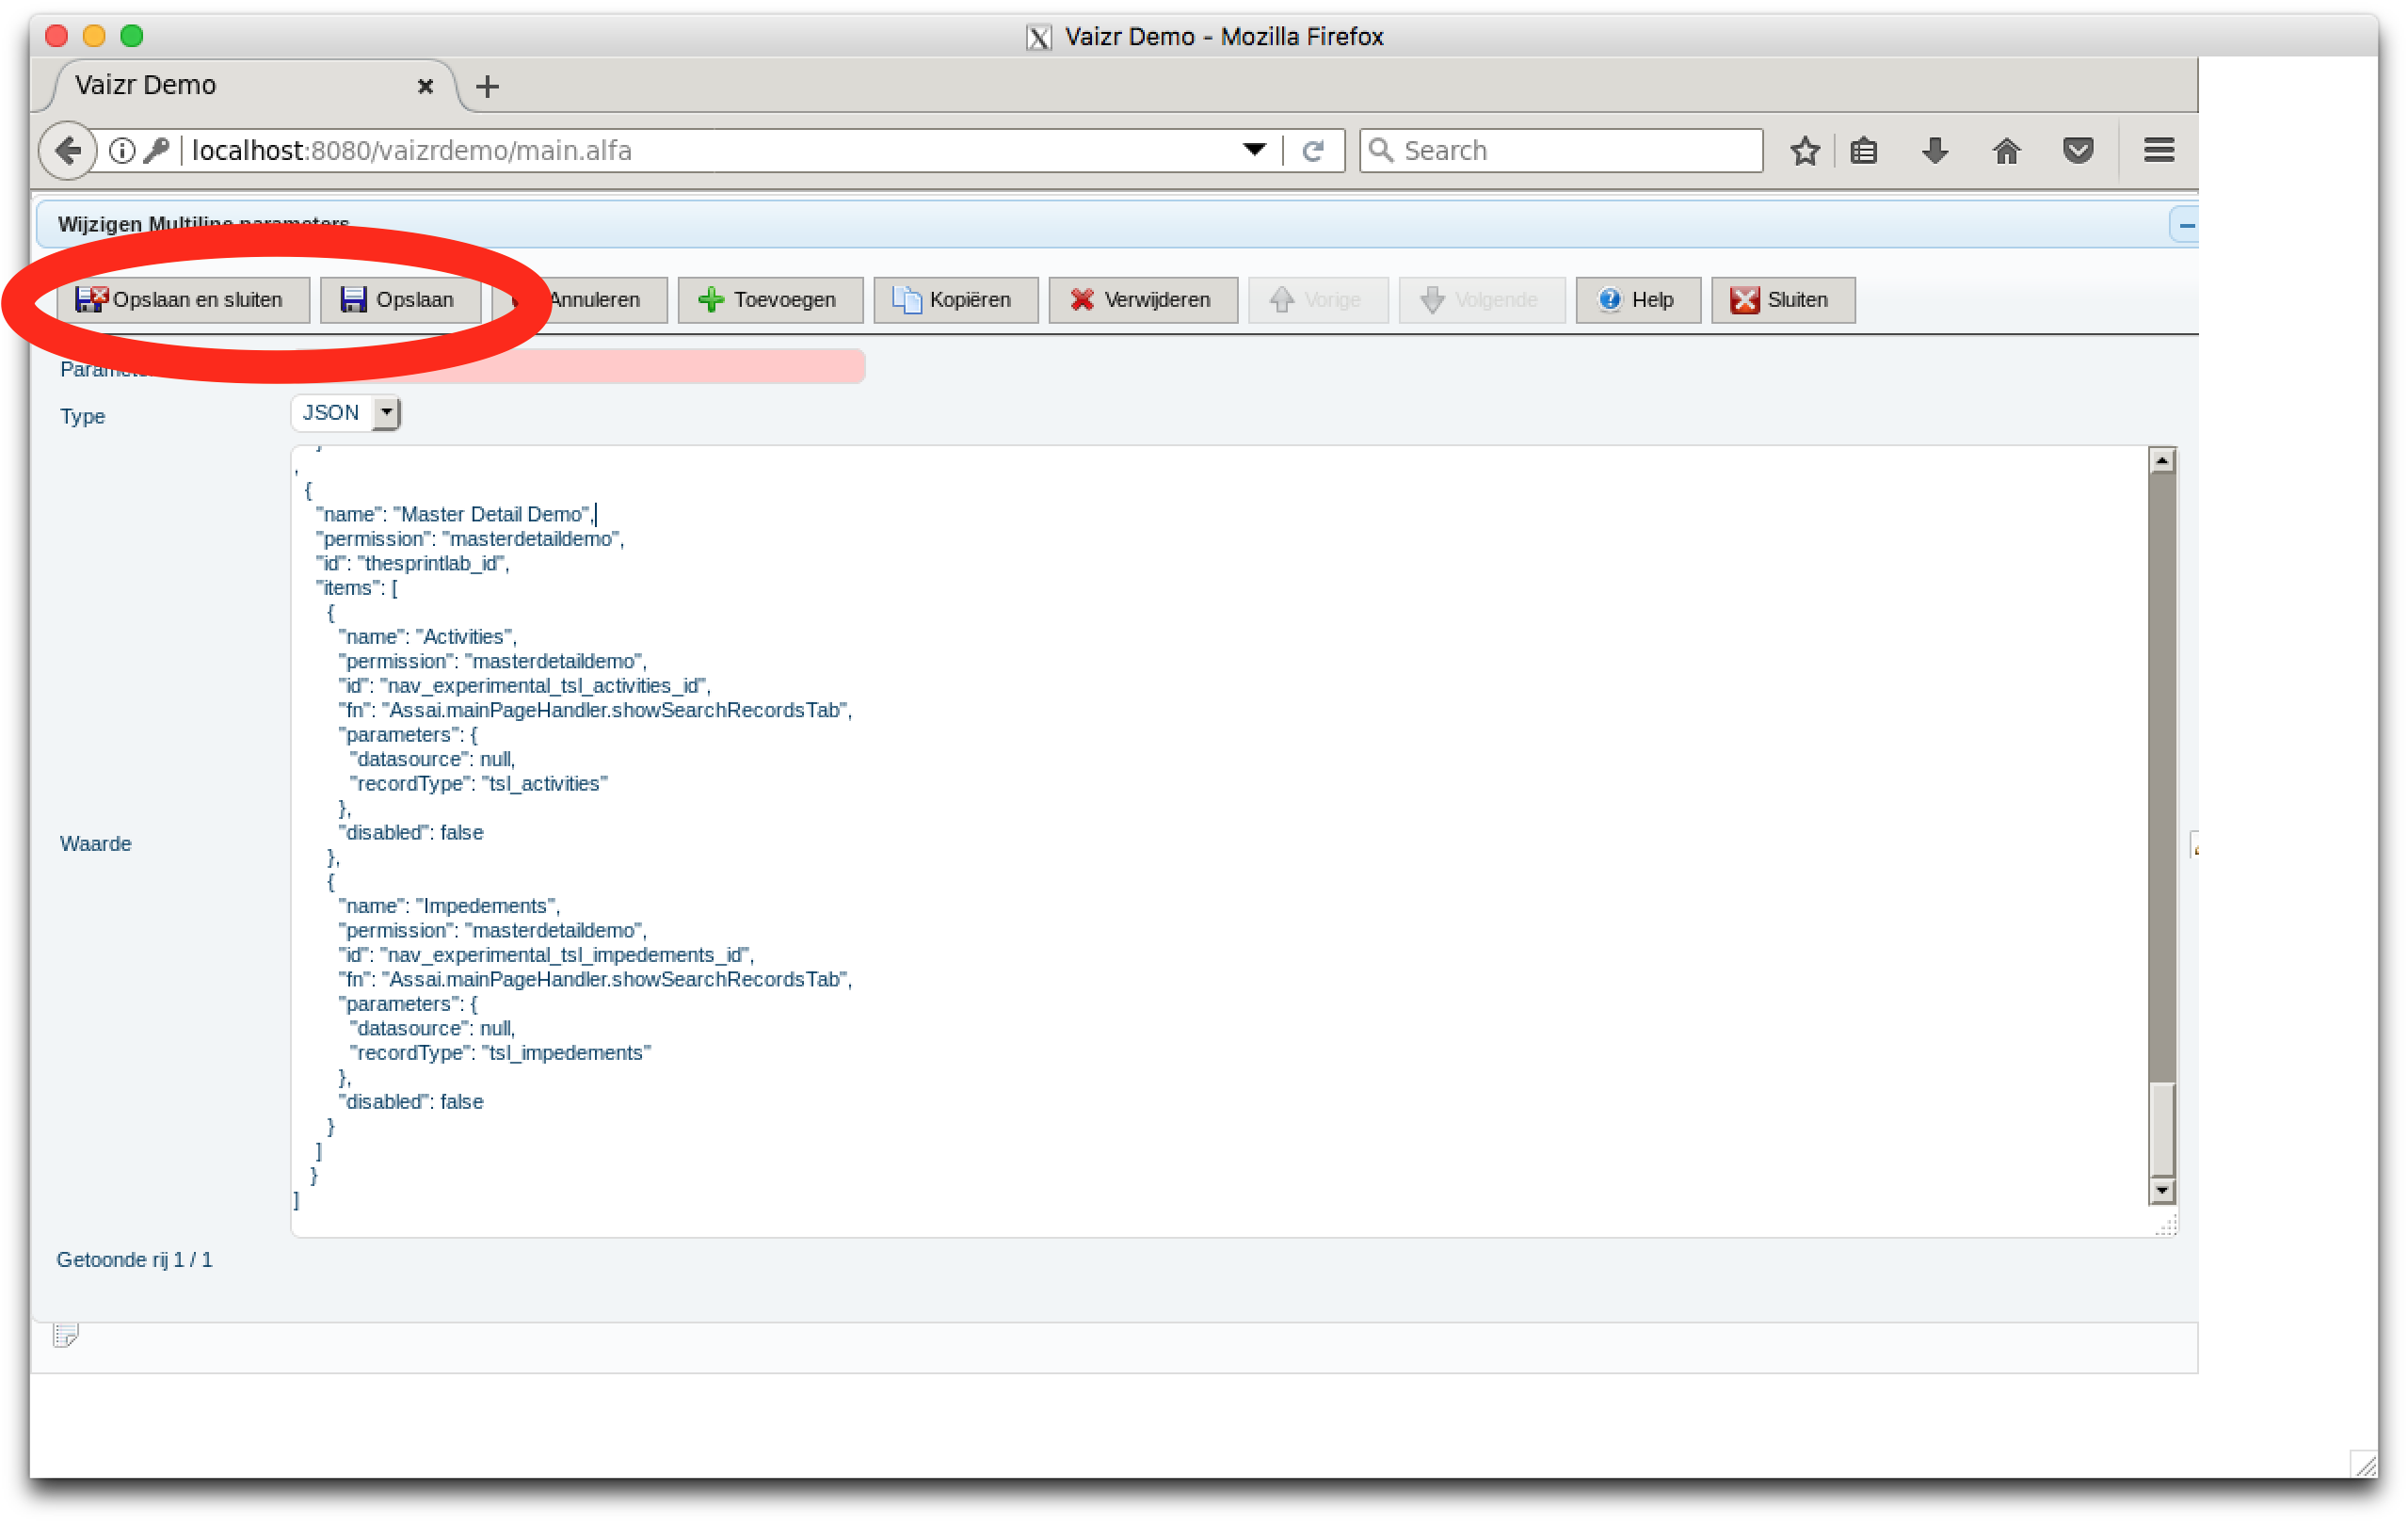Screen dimensions: 2408x1523
Task: Click the Waarde field label
Action: [96, 844]
